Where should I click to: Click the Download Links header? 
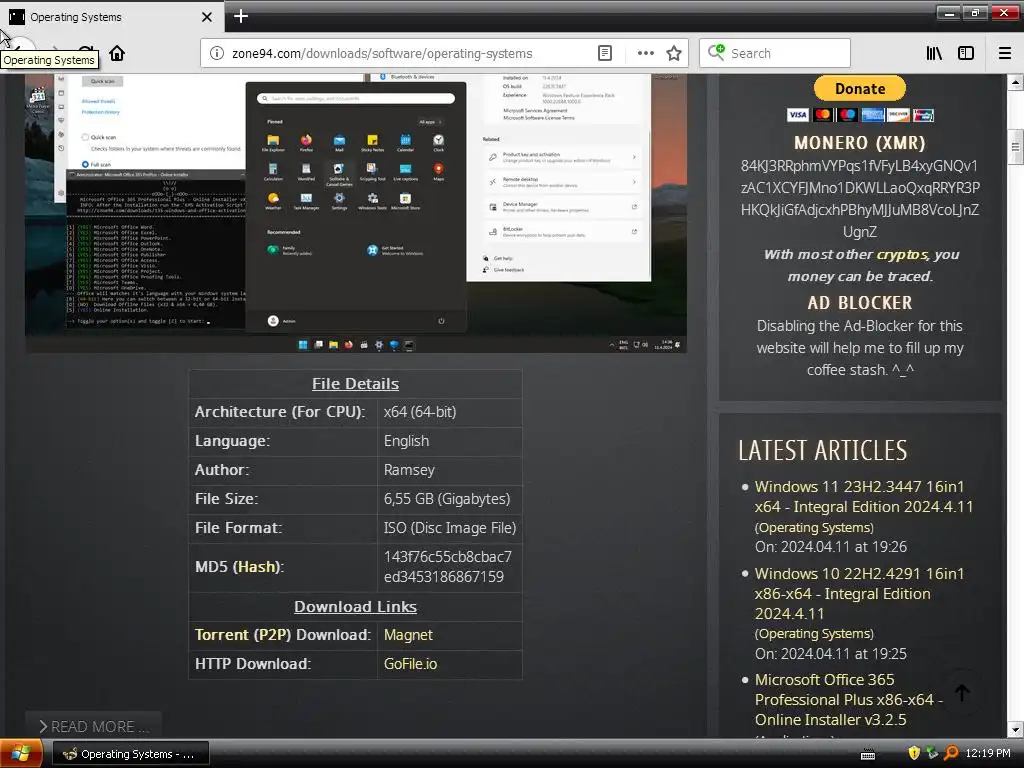tap(355, 607)
